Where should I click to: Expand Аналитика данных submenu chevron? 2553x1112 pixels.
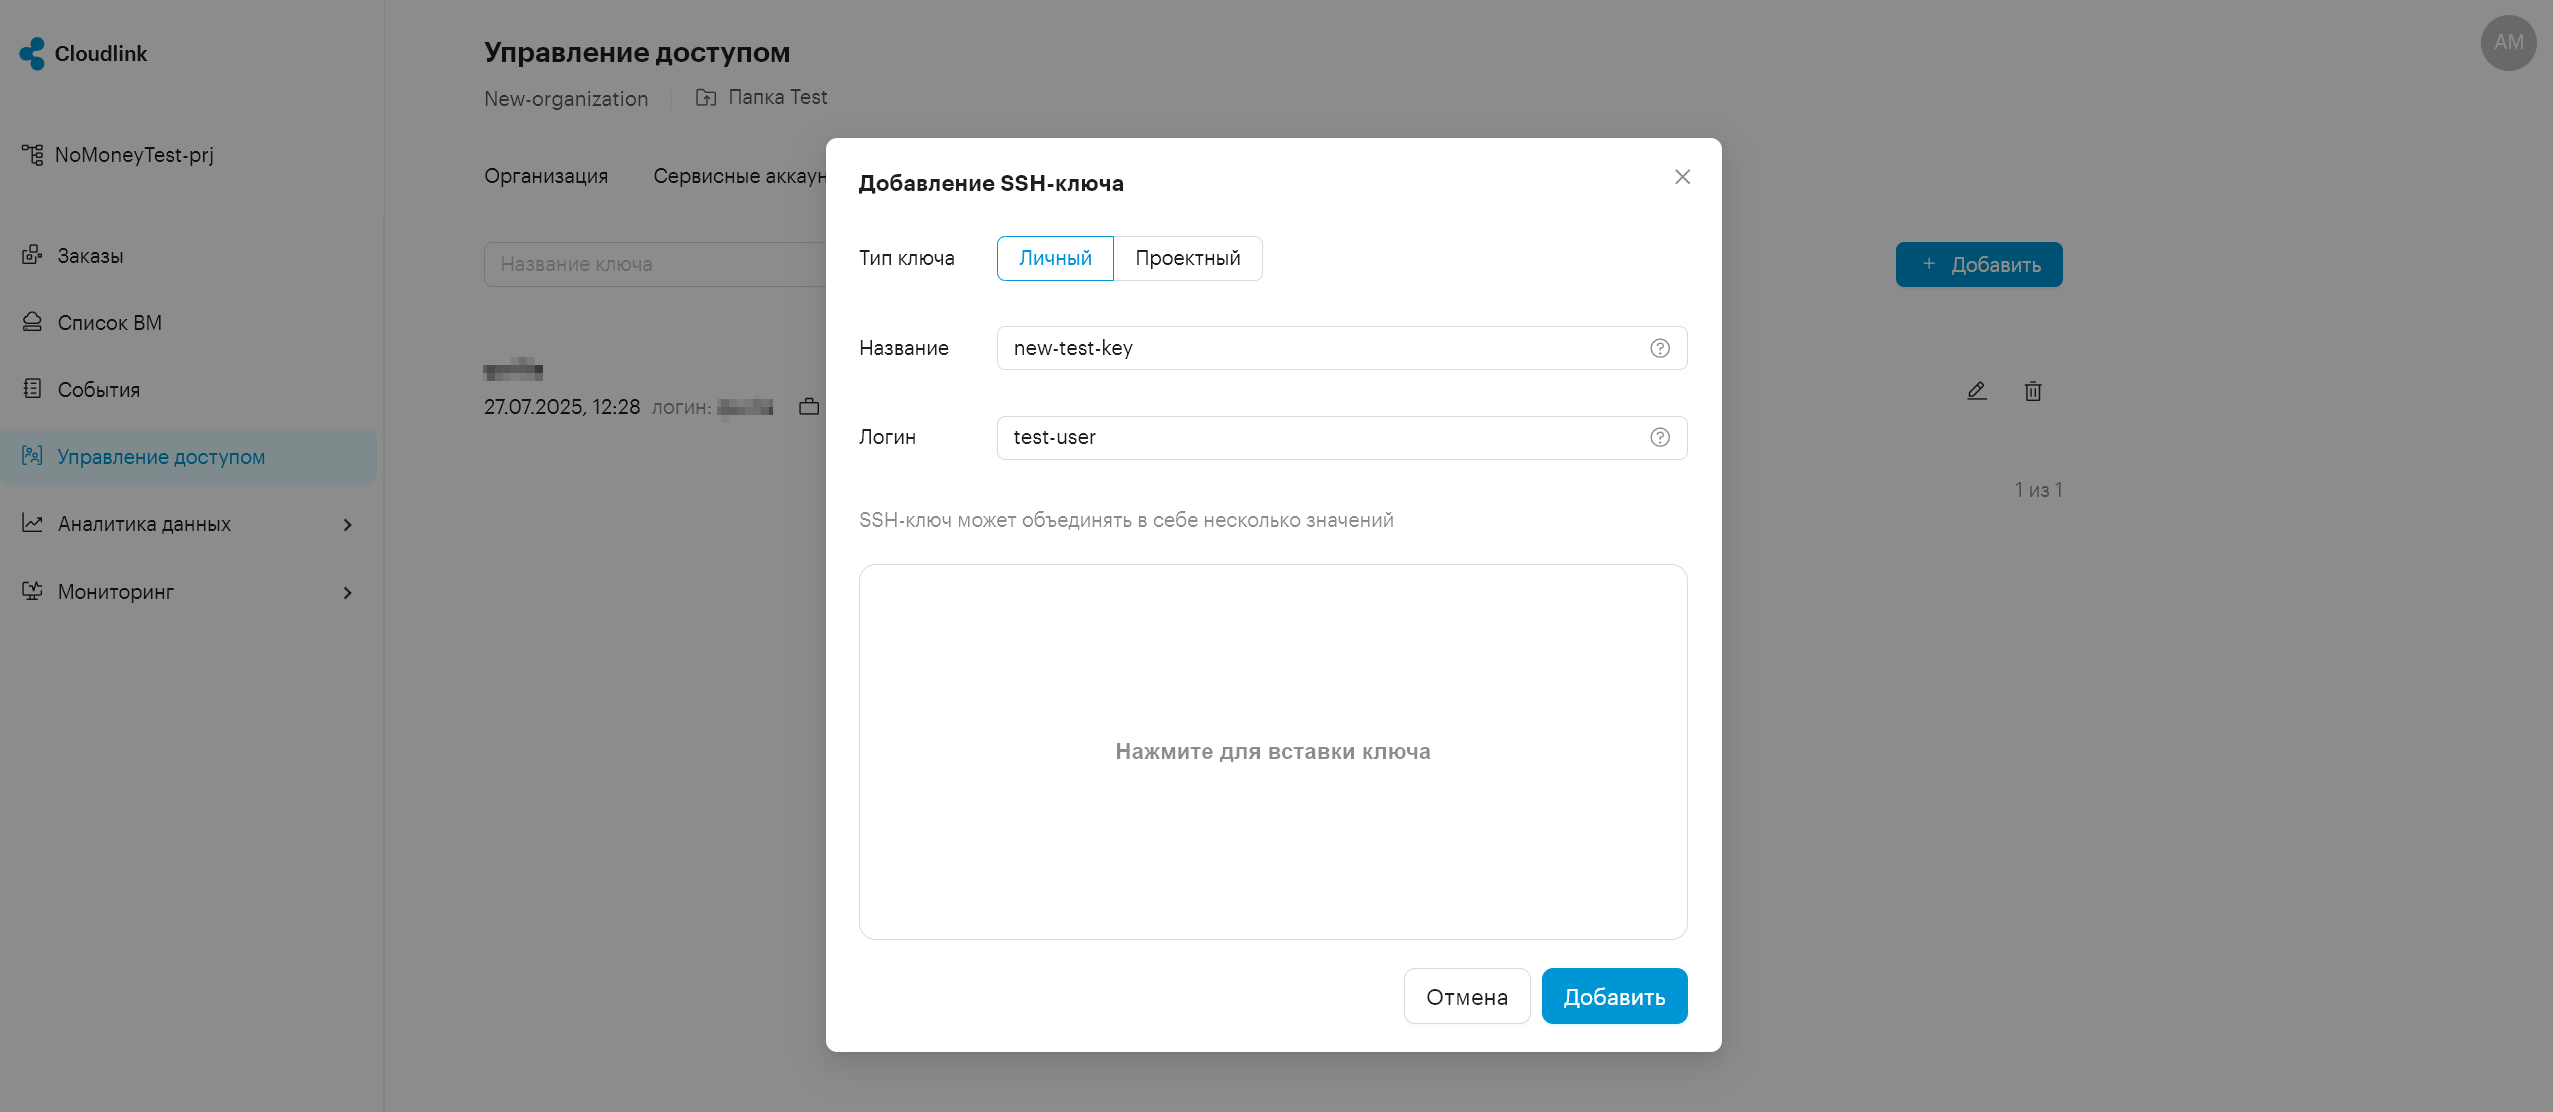click(347, 525)
